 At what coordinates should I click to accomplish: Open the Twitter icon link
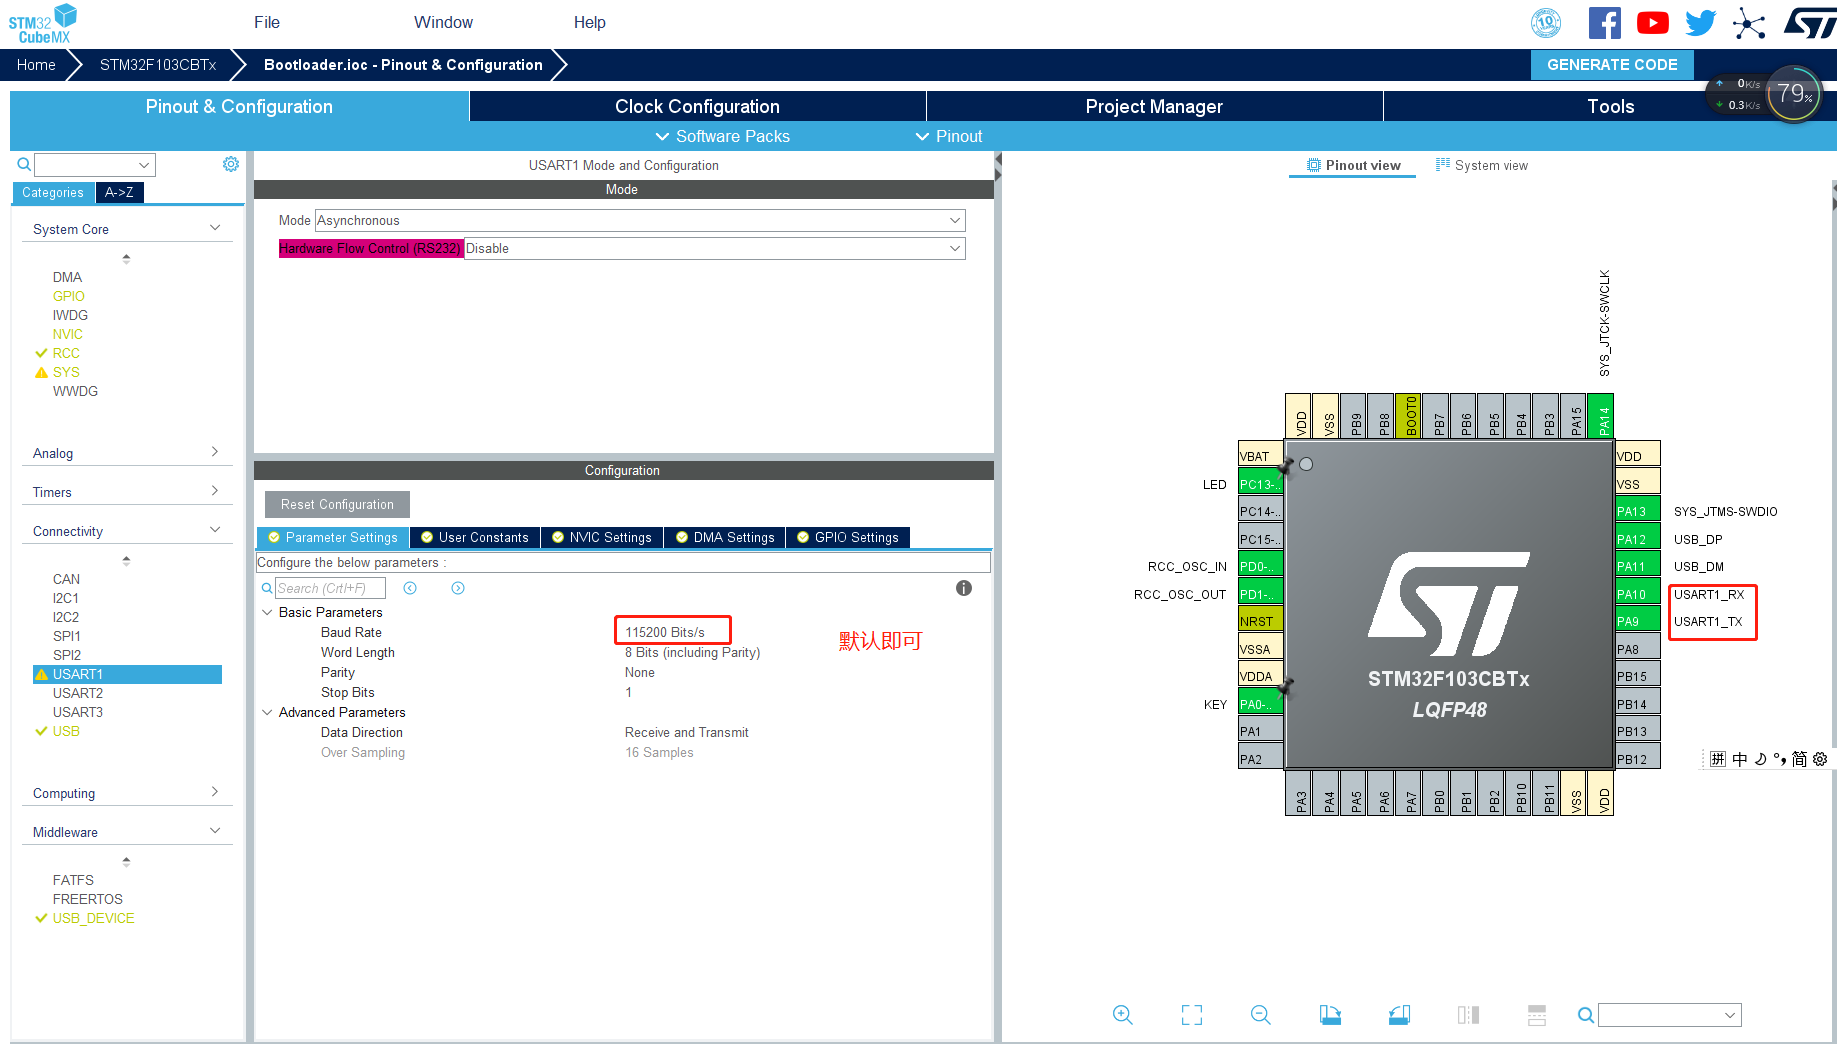(x=1700, y=23)
